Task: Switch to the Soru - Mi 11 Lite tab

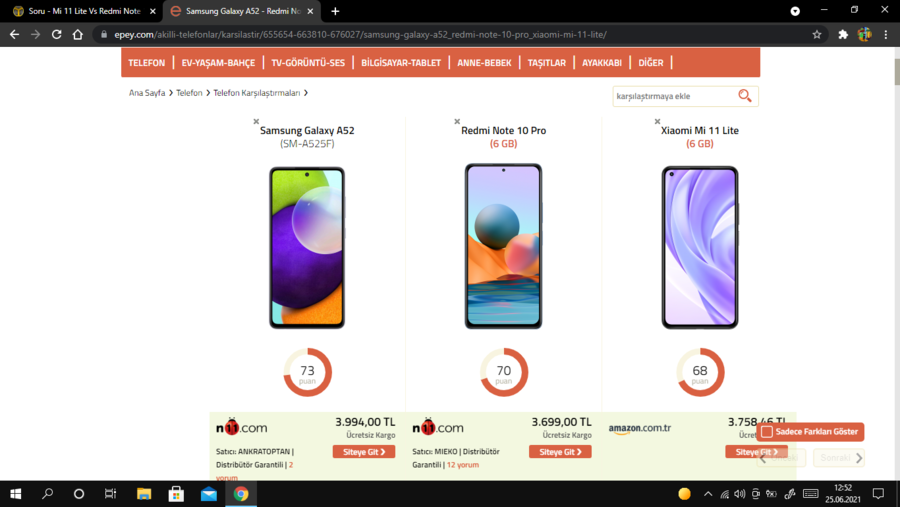Action: (83, 11)
